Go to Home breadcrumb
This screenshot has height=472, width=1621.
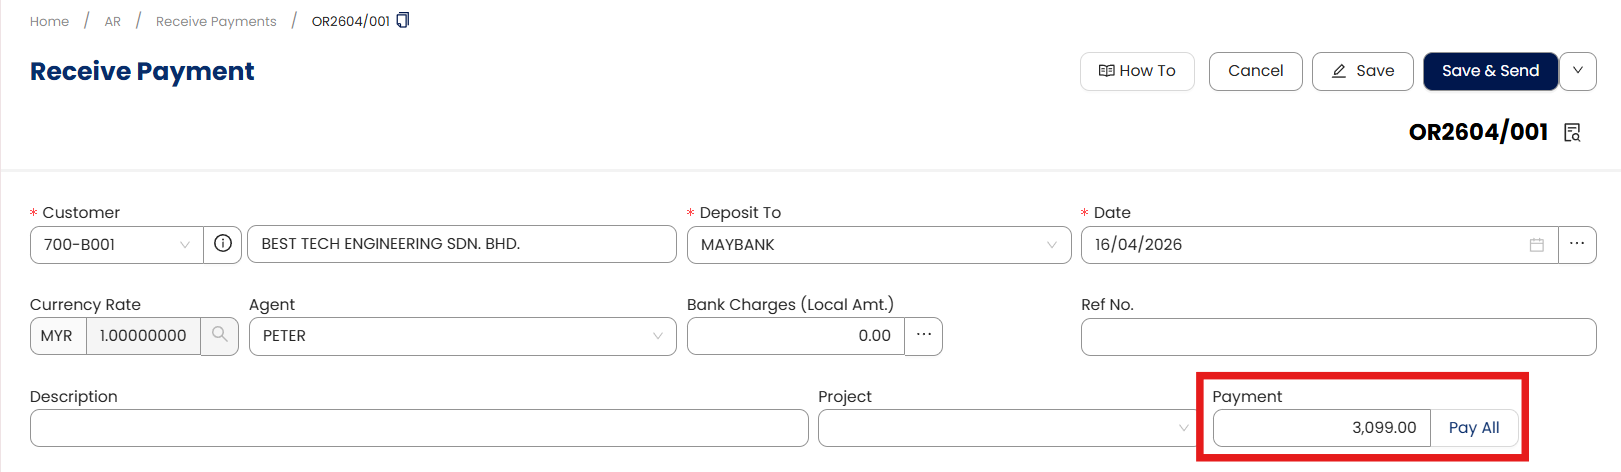[49, 21]
